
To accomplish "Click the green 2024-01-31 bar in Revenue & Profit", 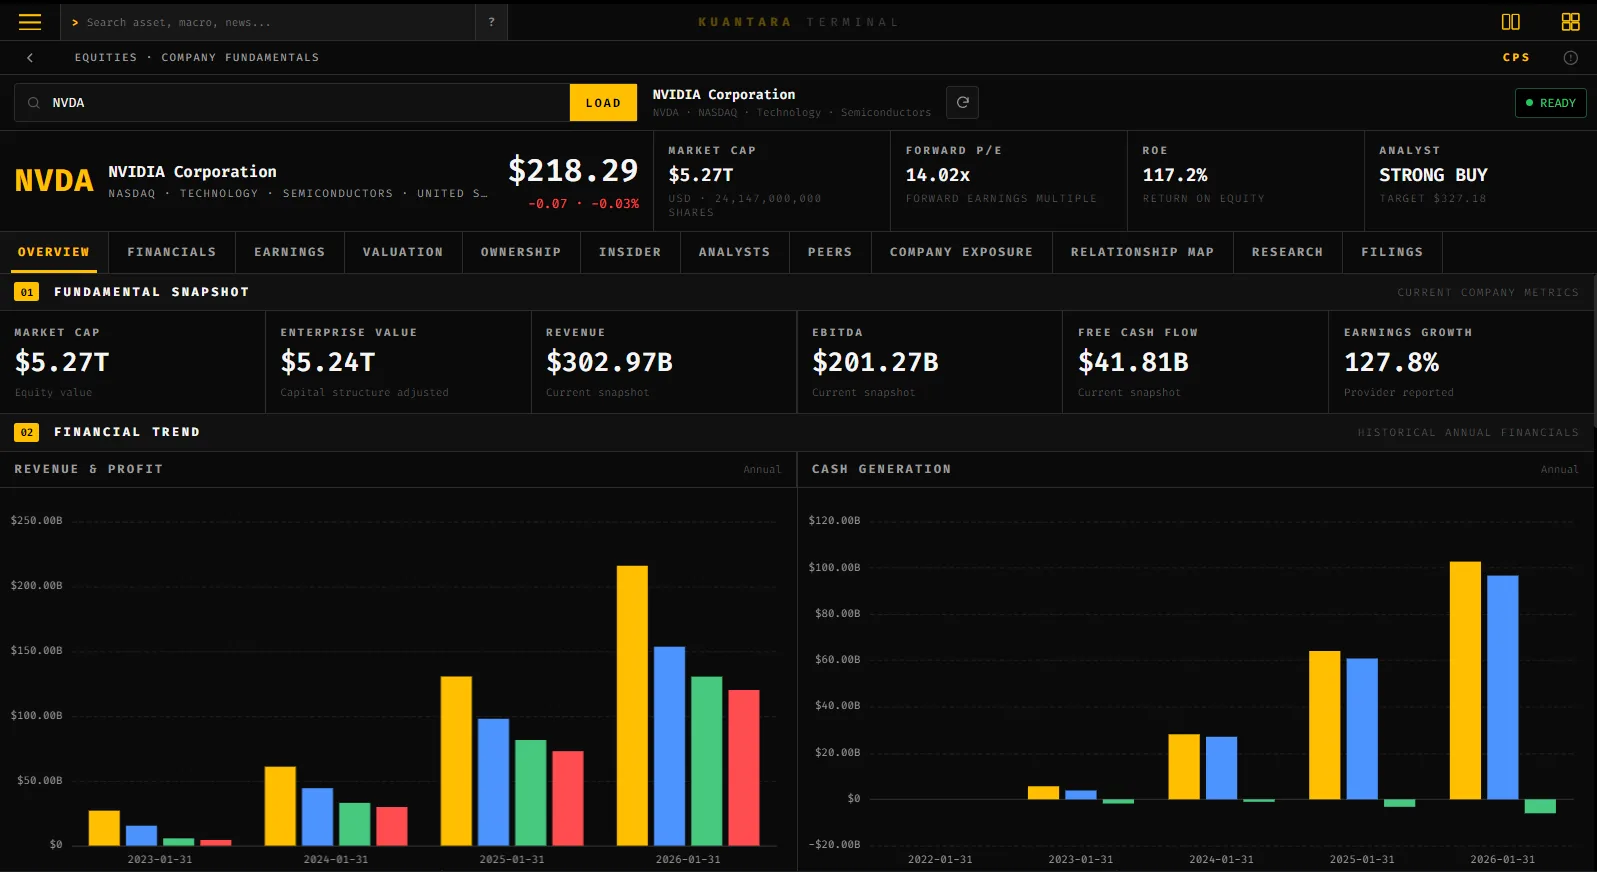I will (x=355, y=824).
